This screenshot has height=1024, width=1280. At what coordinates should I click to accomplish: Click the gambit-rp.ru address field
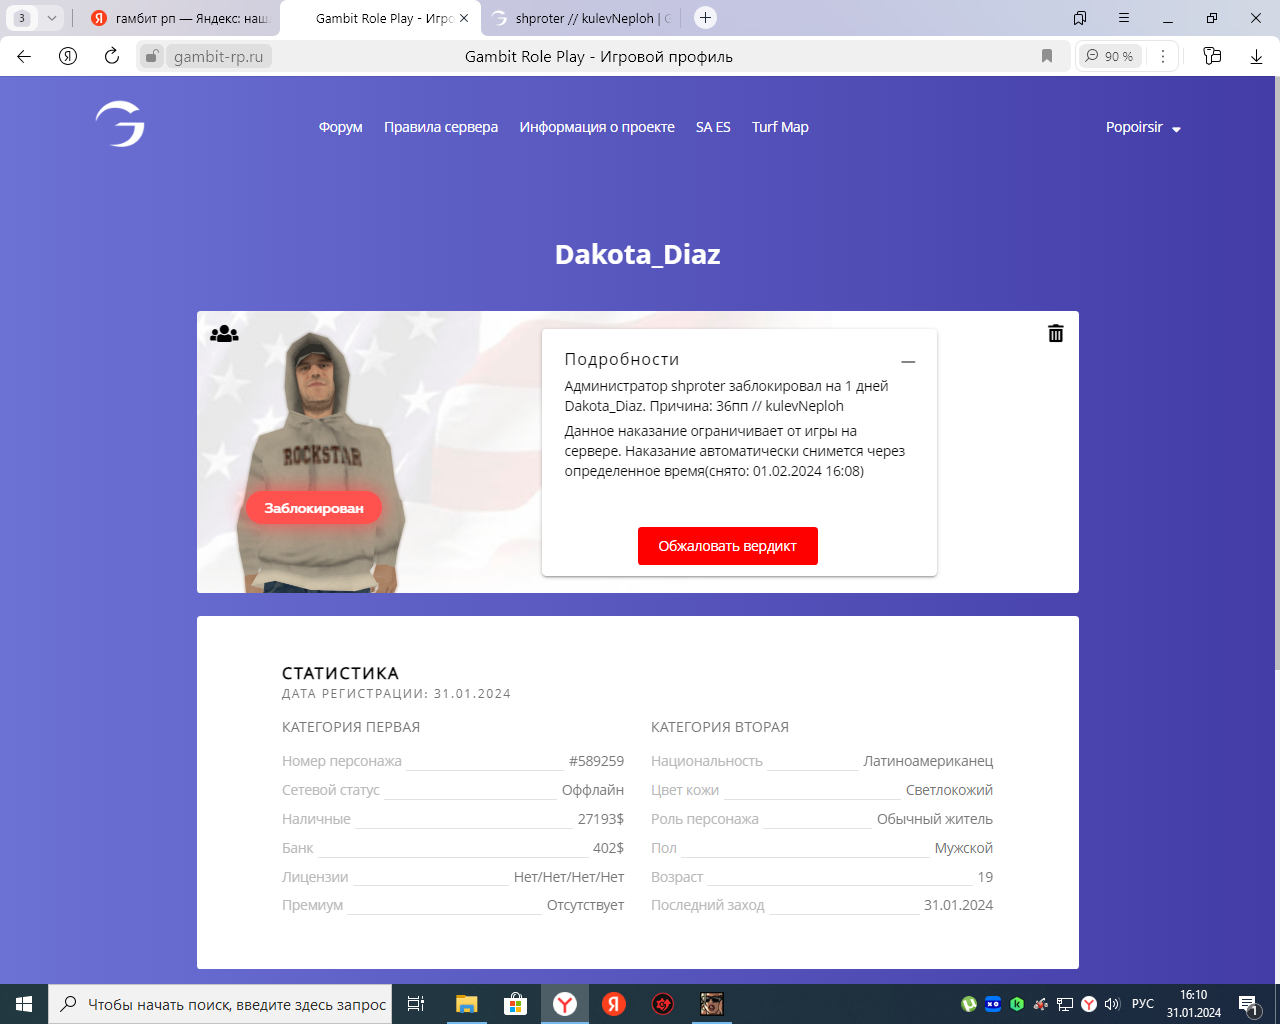click(218, 57)
